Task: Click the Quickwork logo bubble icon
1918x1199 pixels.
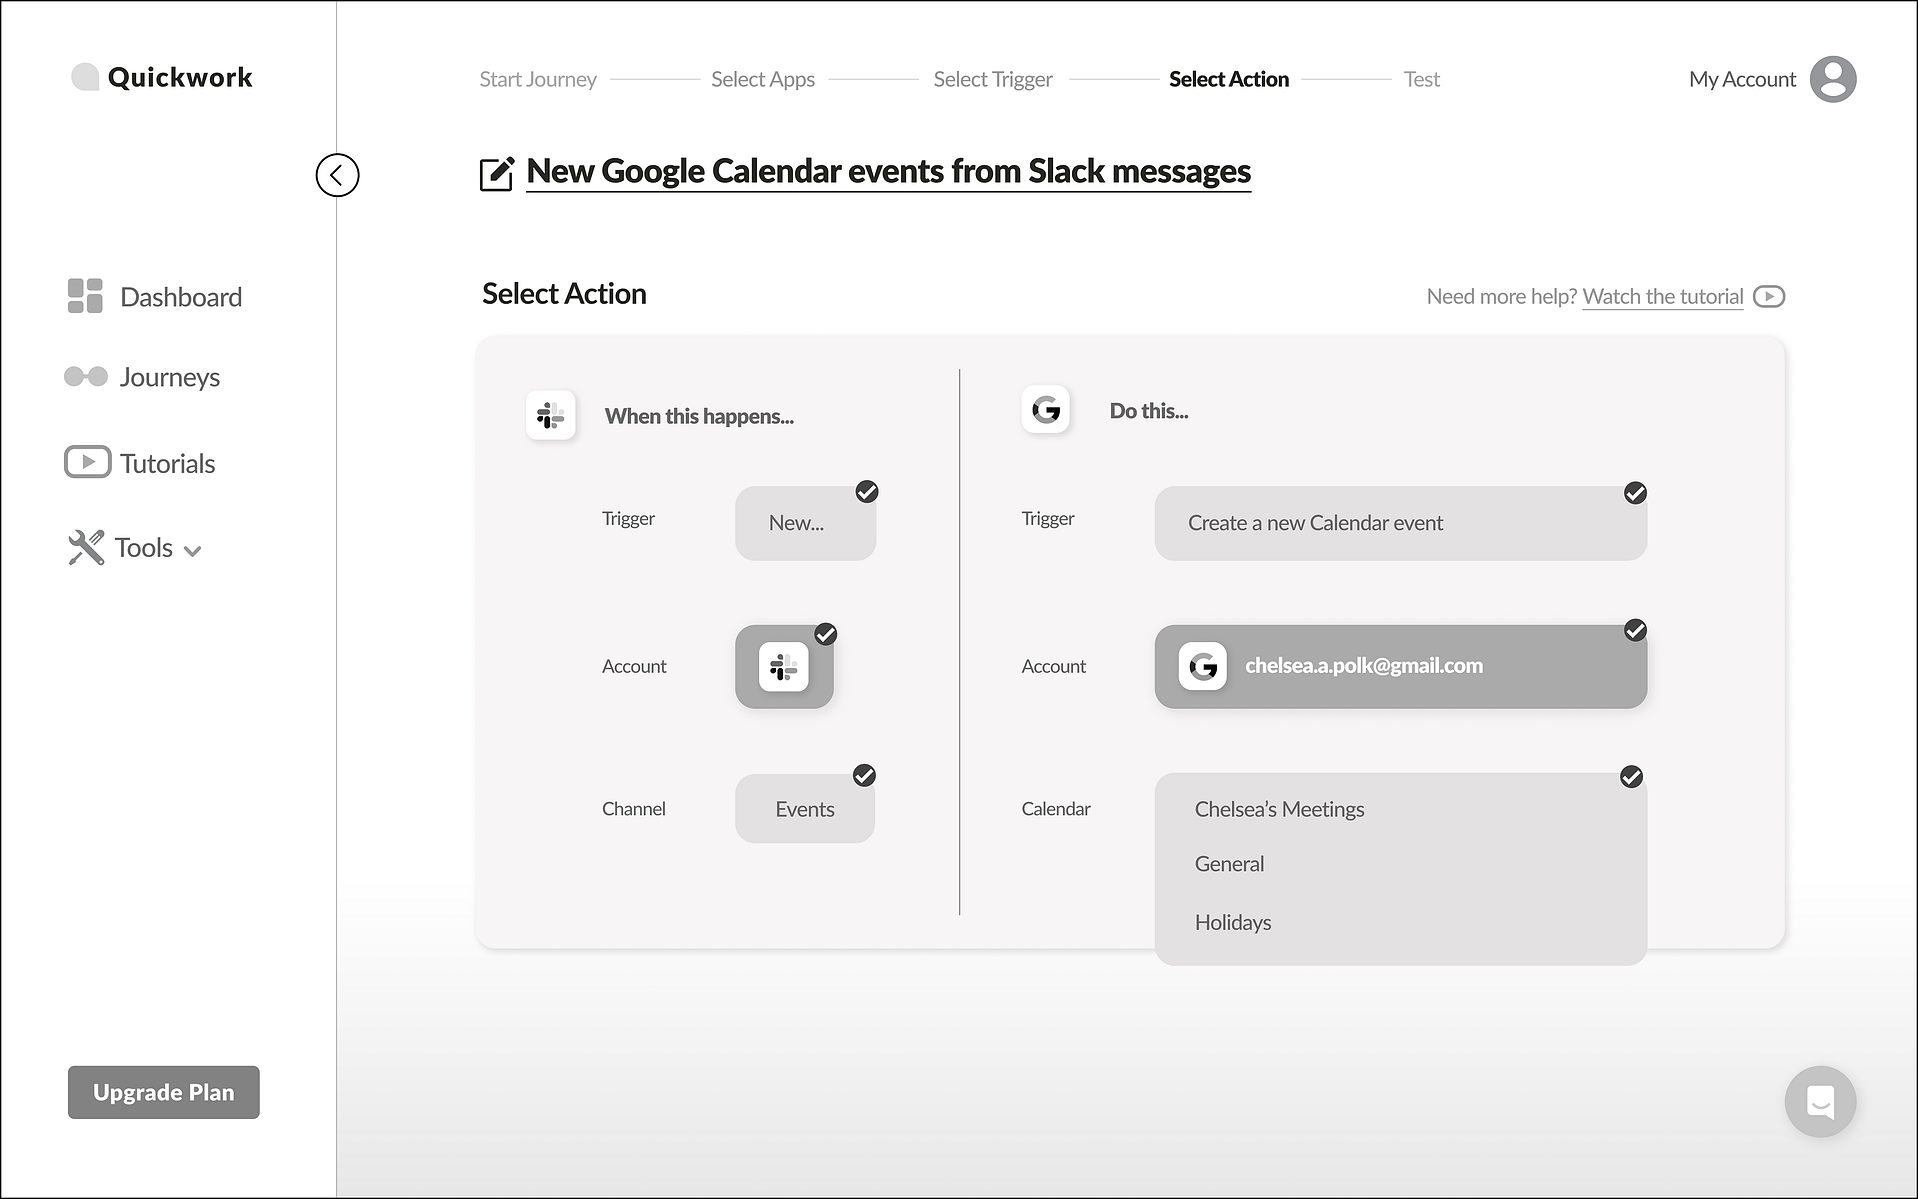Action: coord(86,77)
